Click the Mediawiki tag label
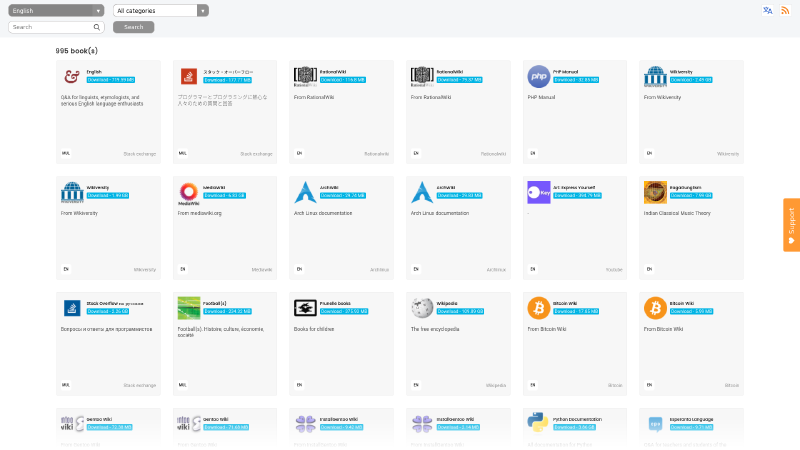This screenshot has width=800, height=450. point(262,269)
